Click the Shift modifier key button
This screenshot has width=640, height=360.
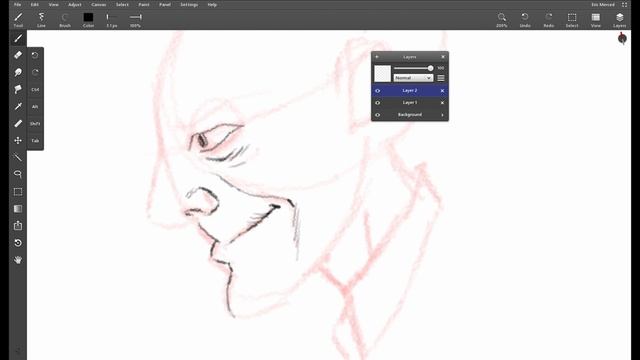(x=35, y=124)
